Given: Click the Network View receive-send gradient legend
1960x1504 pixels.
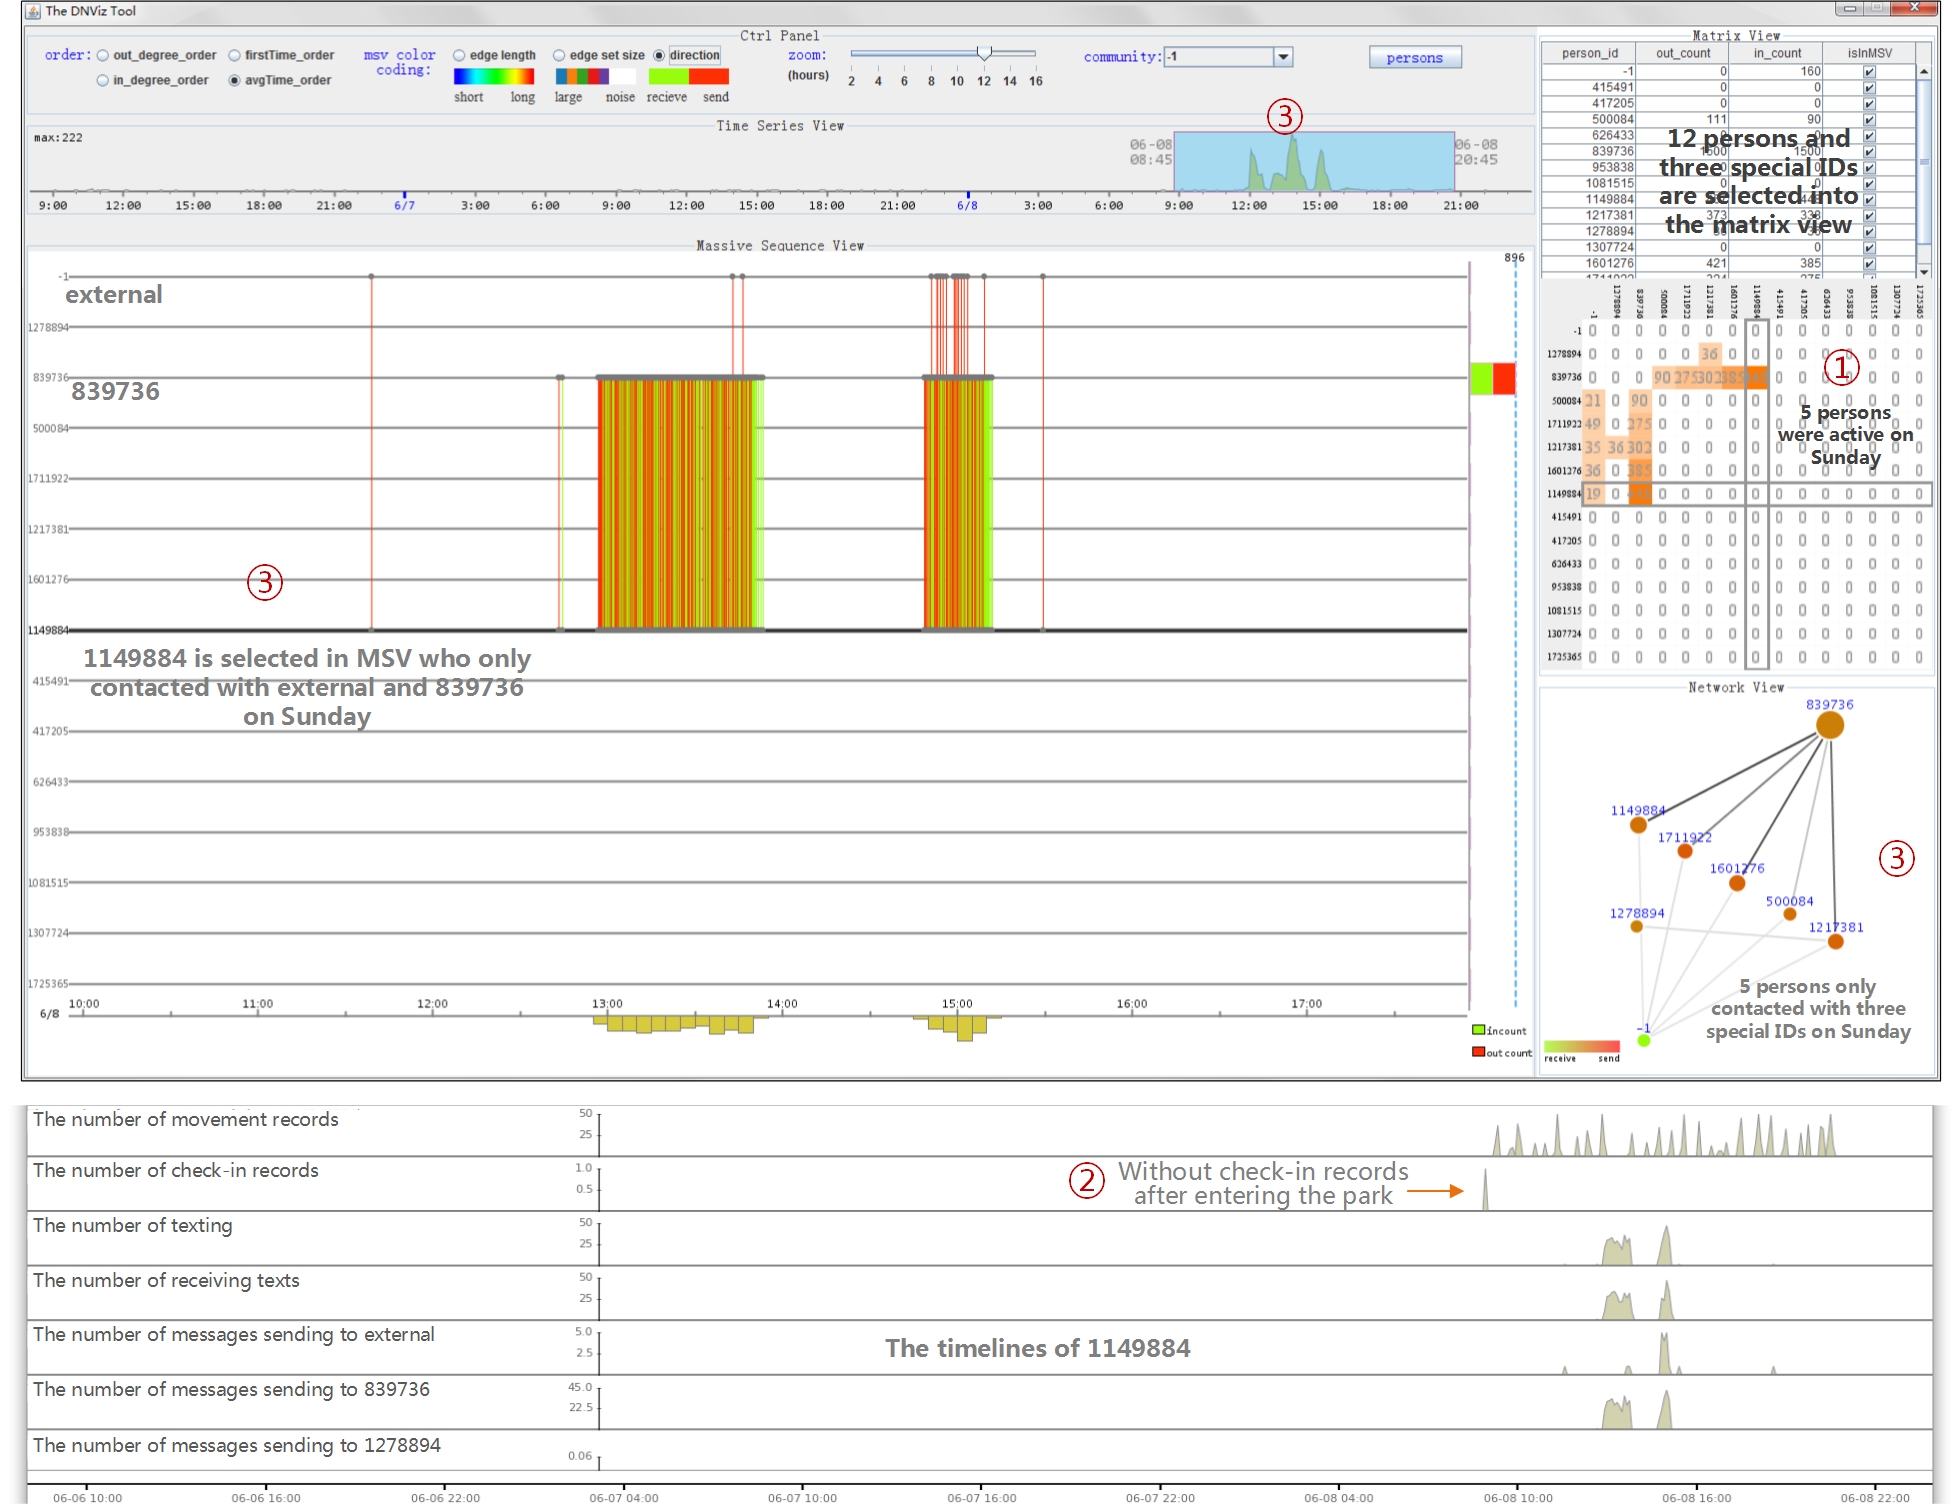Looking at the screenshot, I should coord(1582,1046).
